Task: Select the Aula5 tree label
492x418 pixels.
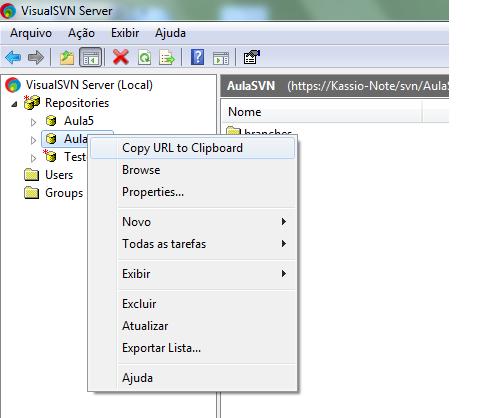Action: (x=79, y=121)
